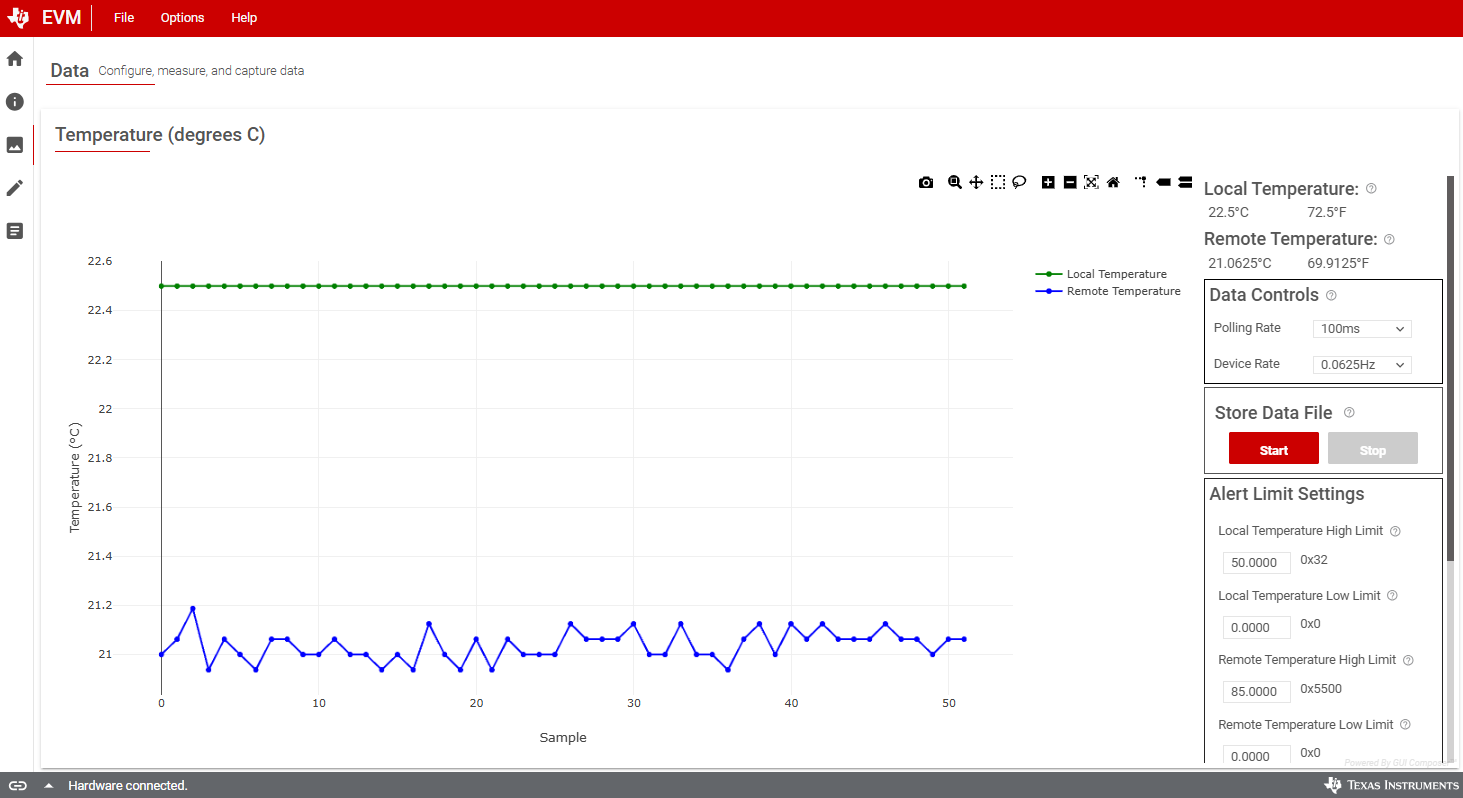Click the Local Temperature High Limit field
1463x798 pixels.
coord(1256,563)
